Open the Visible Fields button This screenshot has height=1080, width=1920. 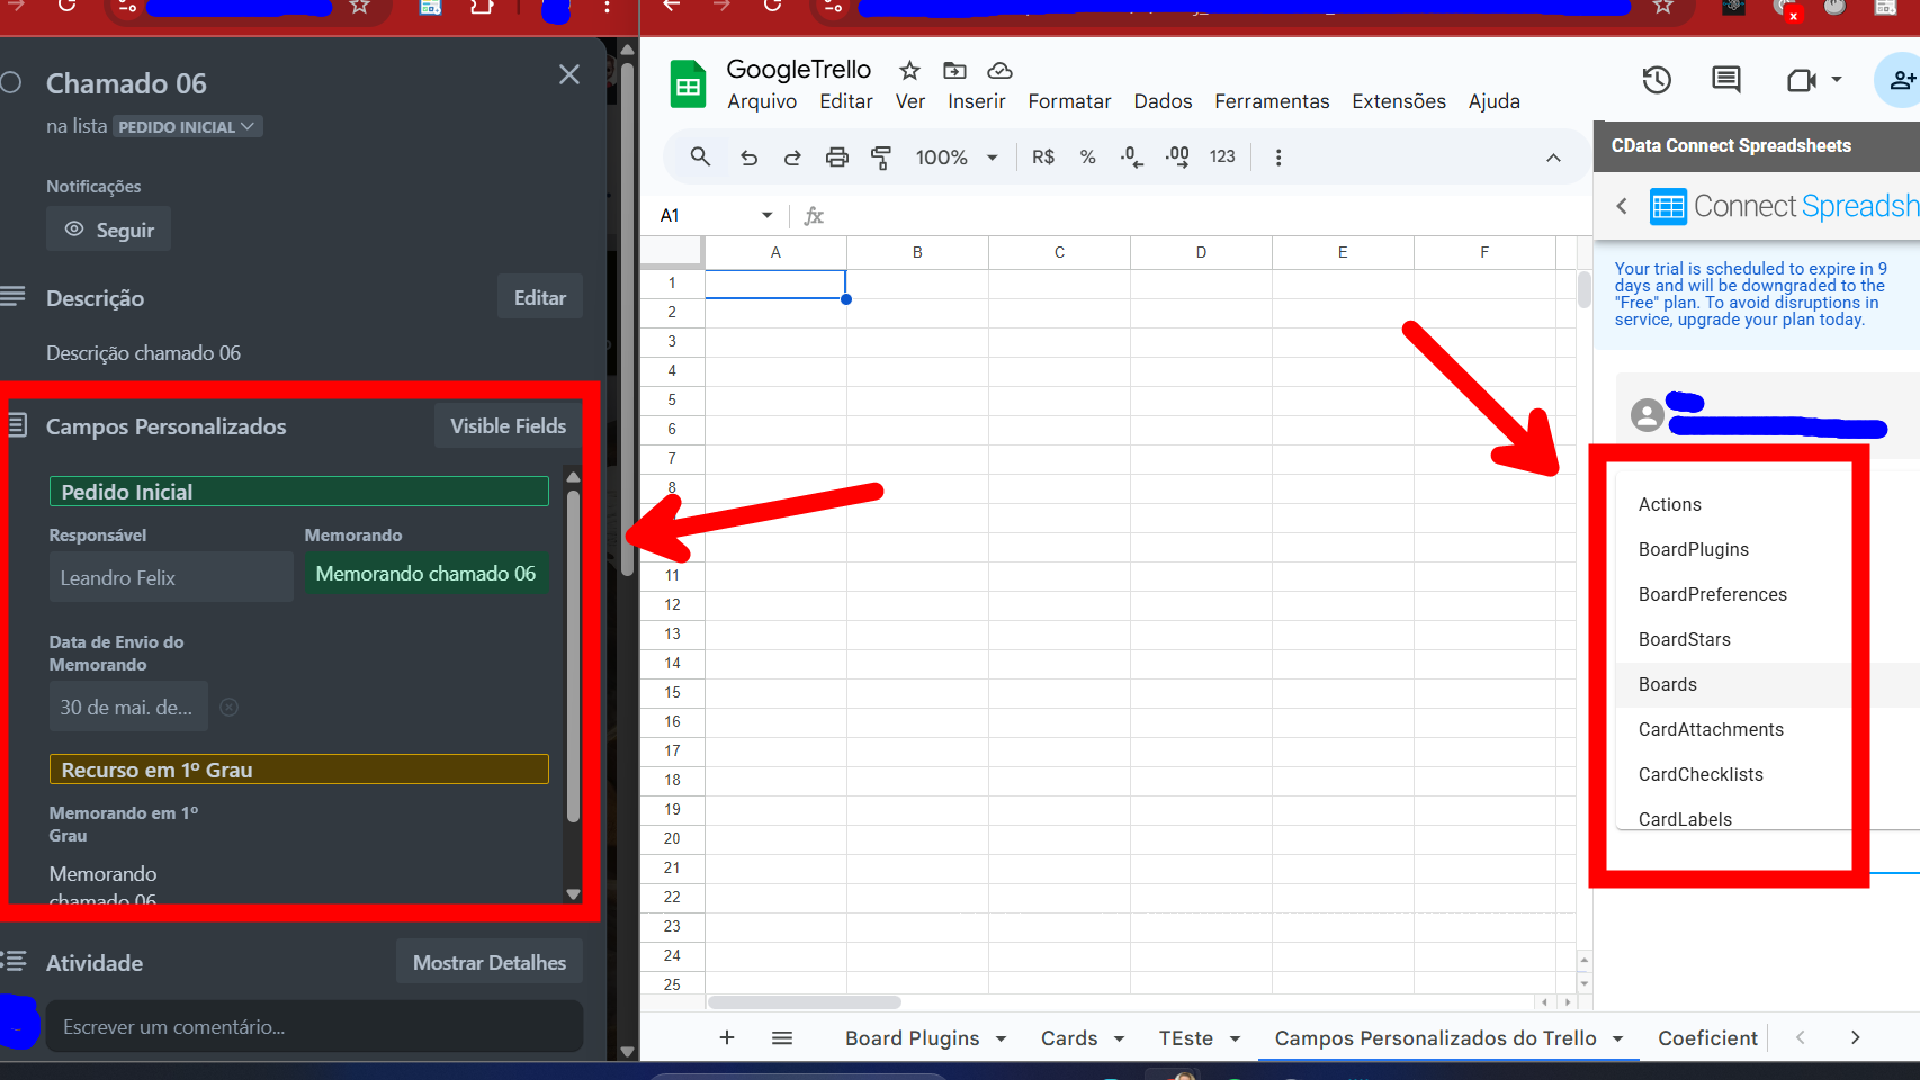point(508,426)
